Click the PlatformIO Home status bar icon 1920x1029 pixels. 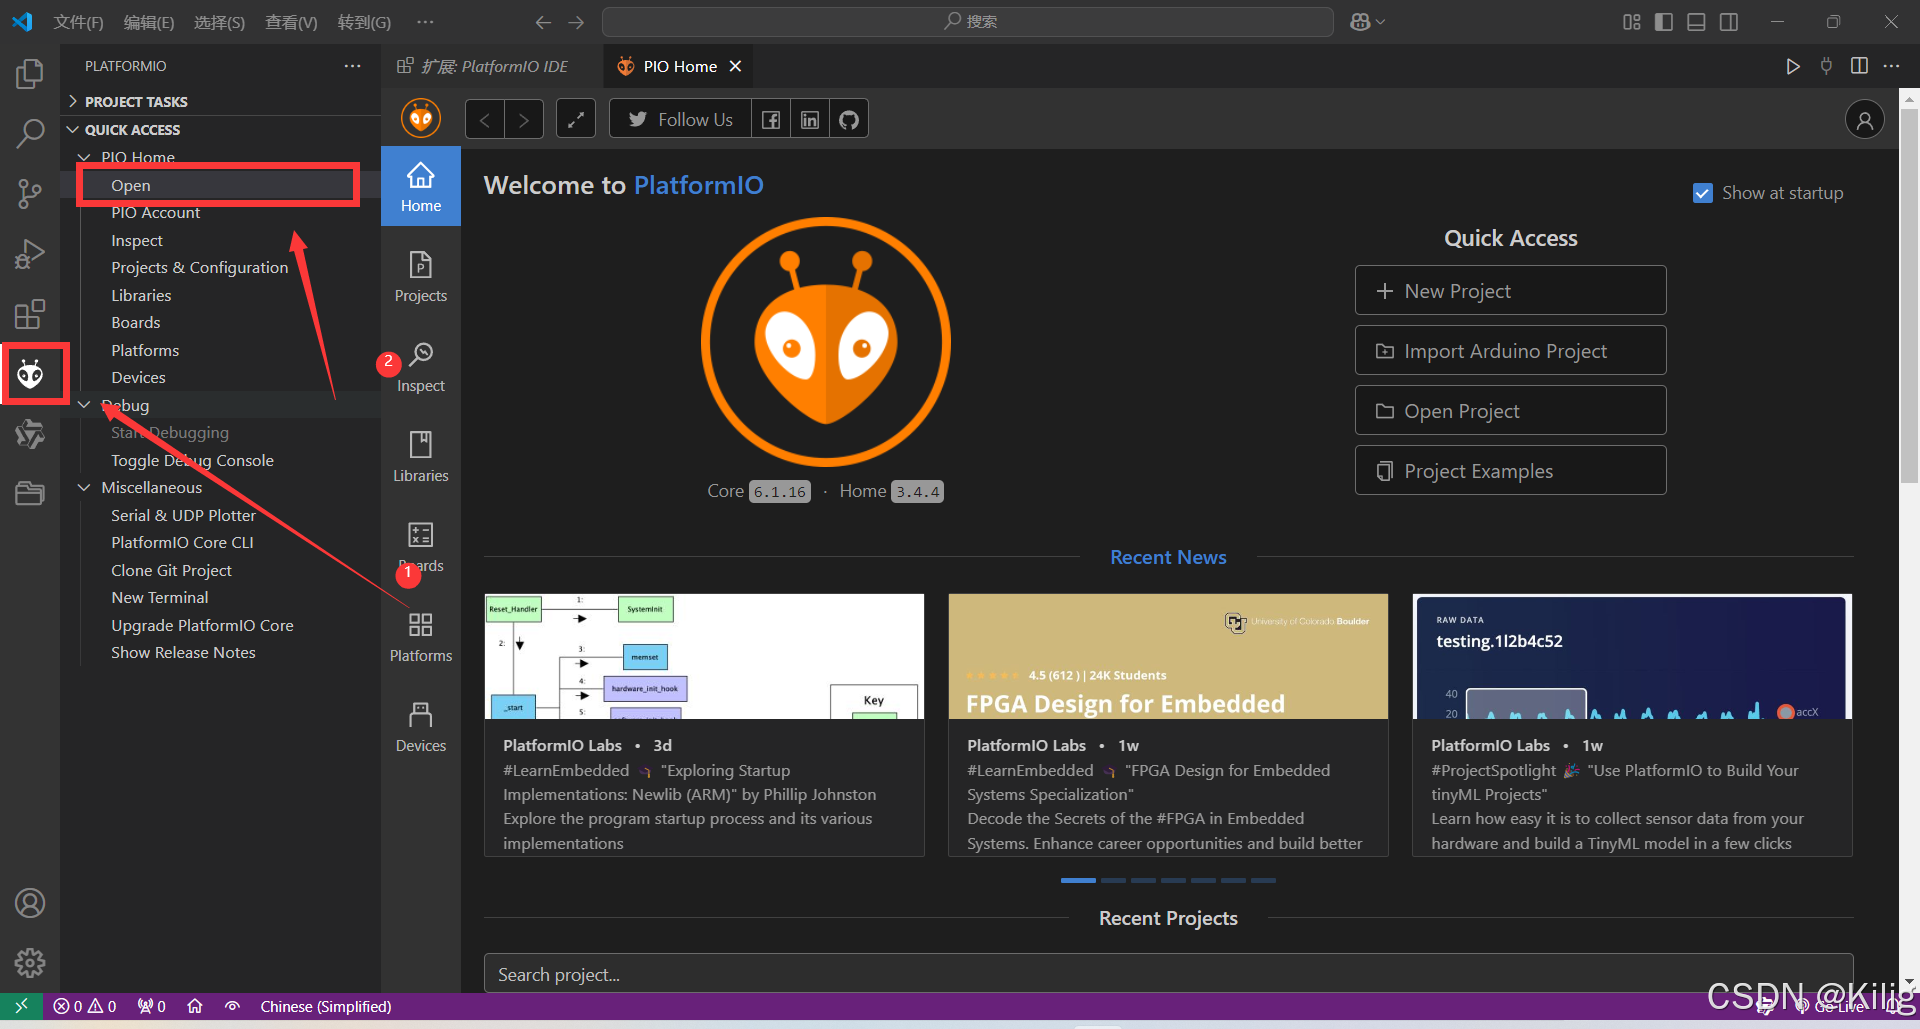tap(195, 1006)
